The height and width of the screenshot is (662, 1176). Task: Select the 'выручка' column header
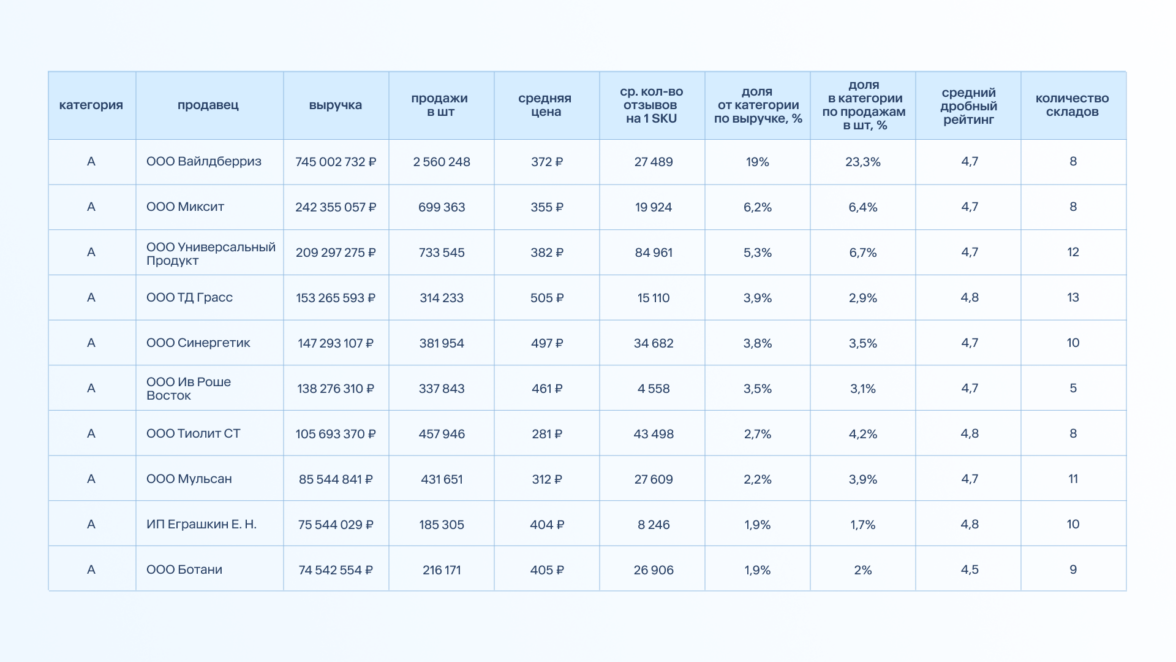(x=336, y=105)
